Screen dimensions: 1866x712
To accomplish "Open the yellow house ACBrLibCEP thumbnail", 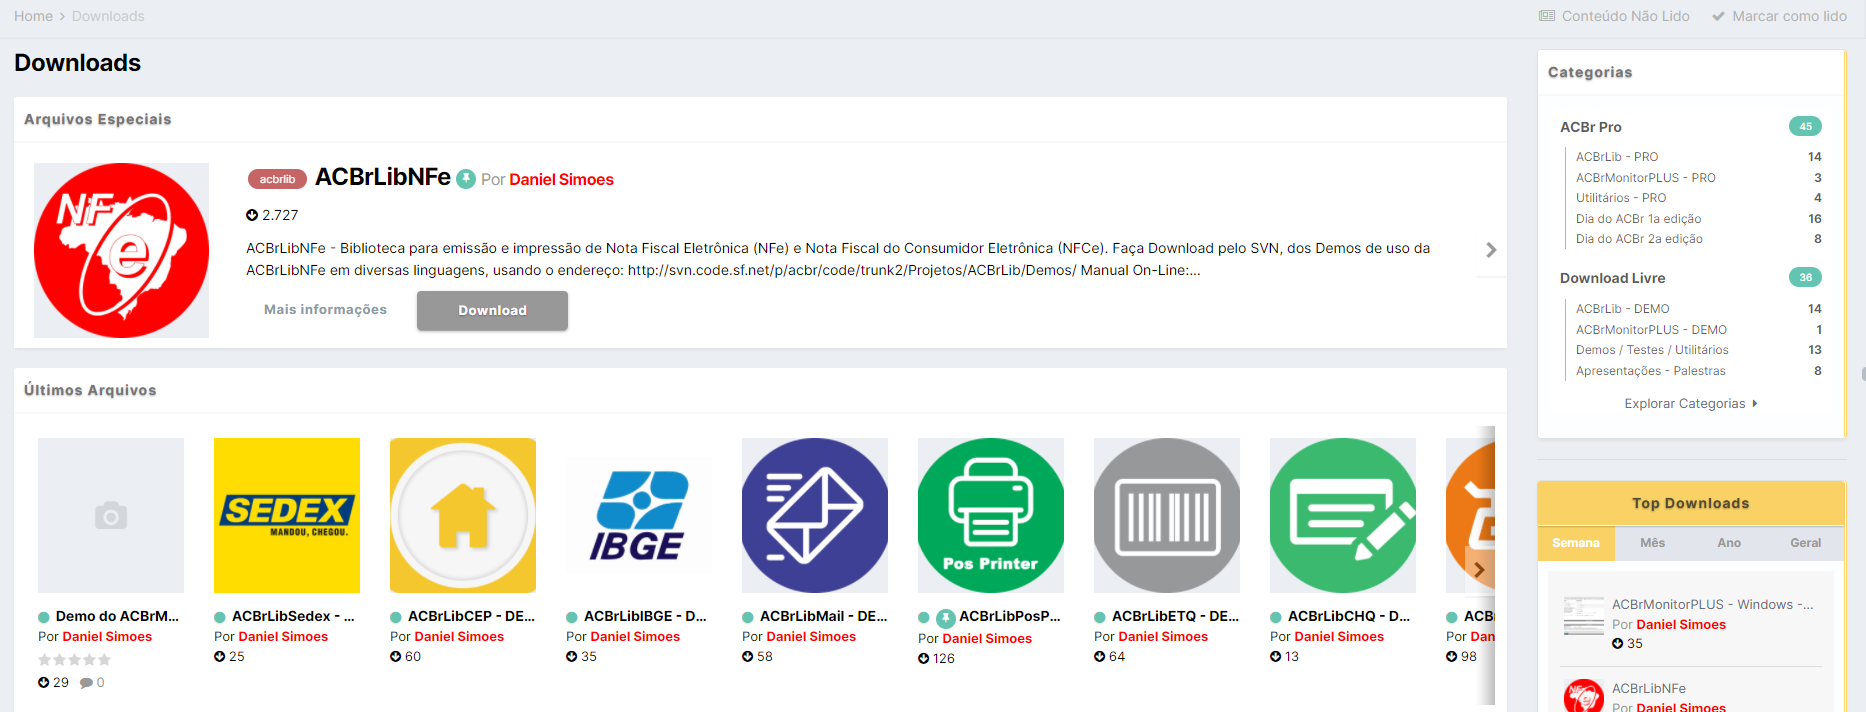I will pos(463,515).
